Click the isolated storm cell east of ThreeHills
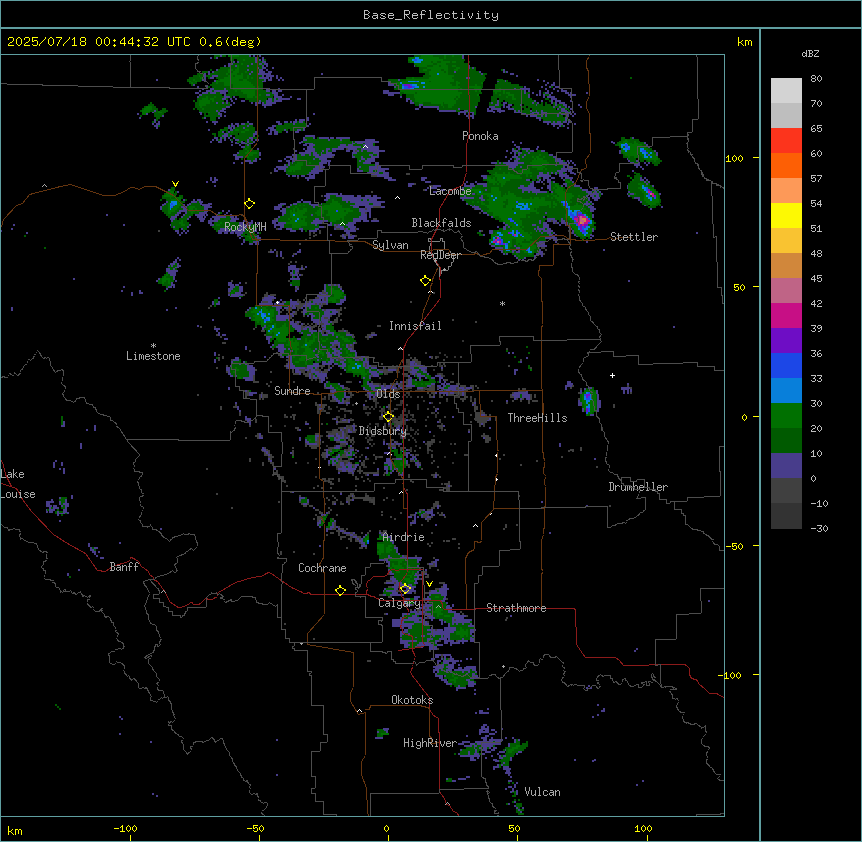The width and height of the screenshot is (862, 842). pyautogui.click(x=589, y=401)
